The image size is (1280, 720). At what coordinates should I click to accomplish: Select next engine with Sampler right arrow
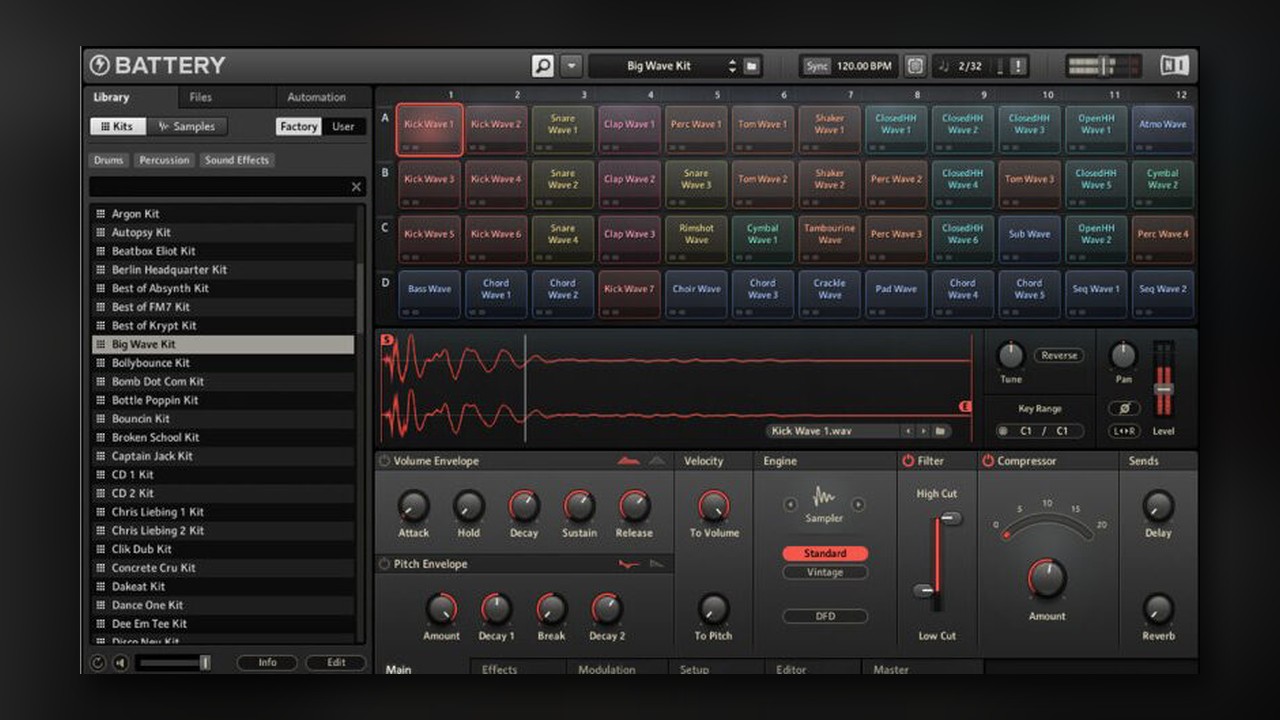pos(857,504)
